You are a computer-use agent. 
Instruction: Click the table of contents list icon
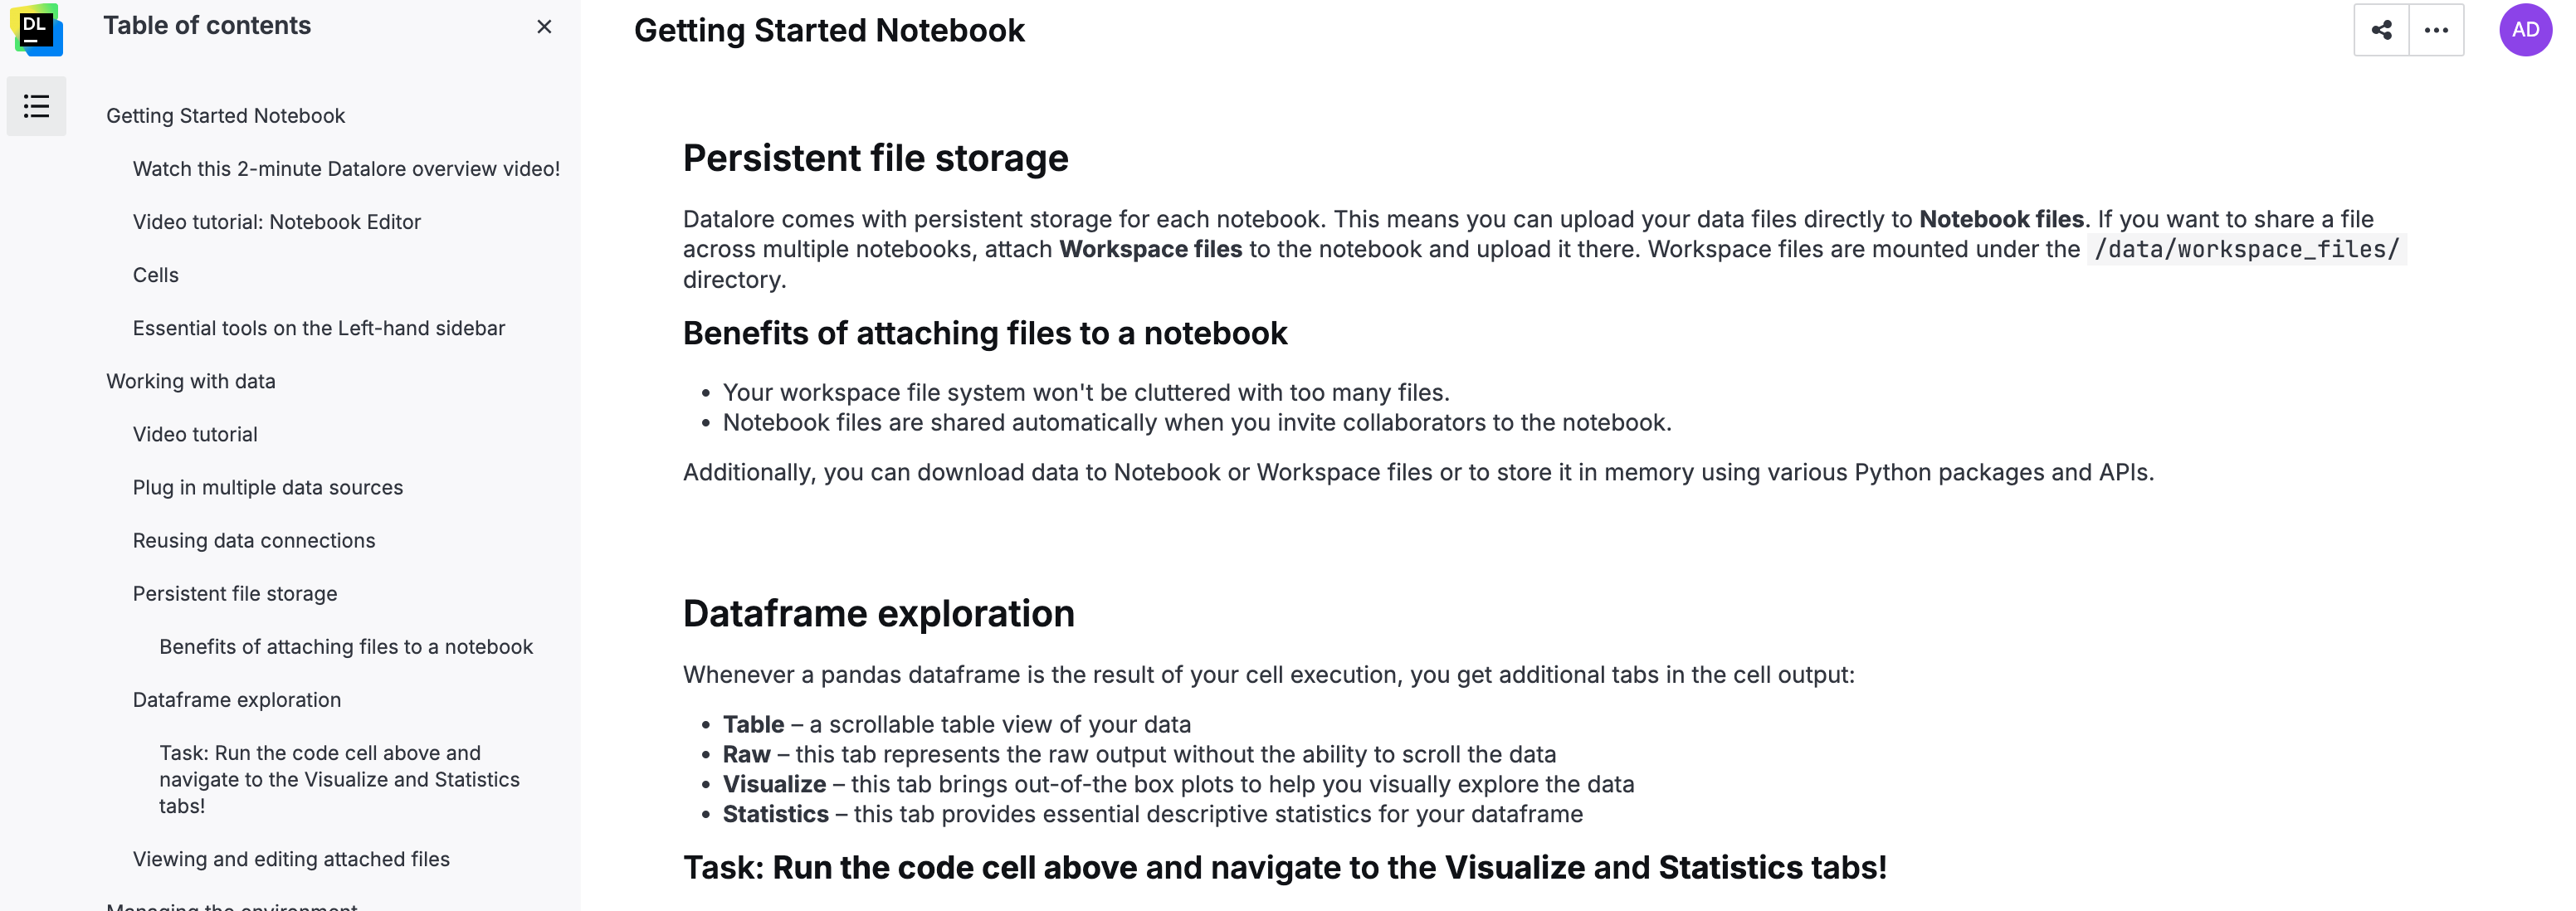click(36, 105)
